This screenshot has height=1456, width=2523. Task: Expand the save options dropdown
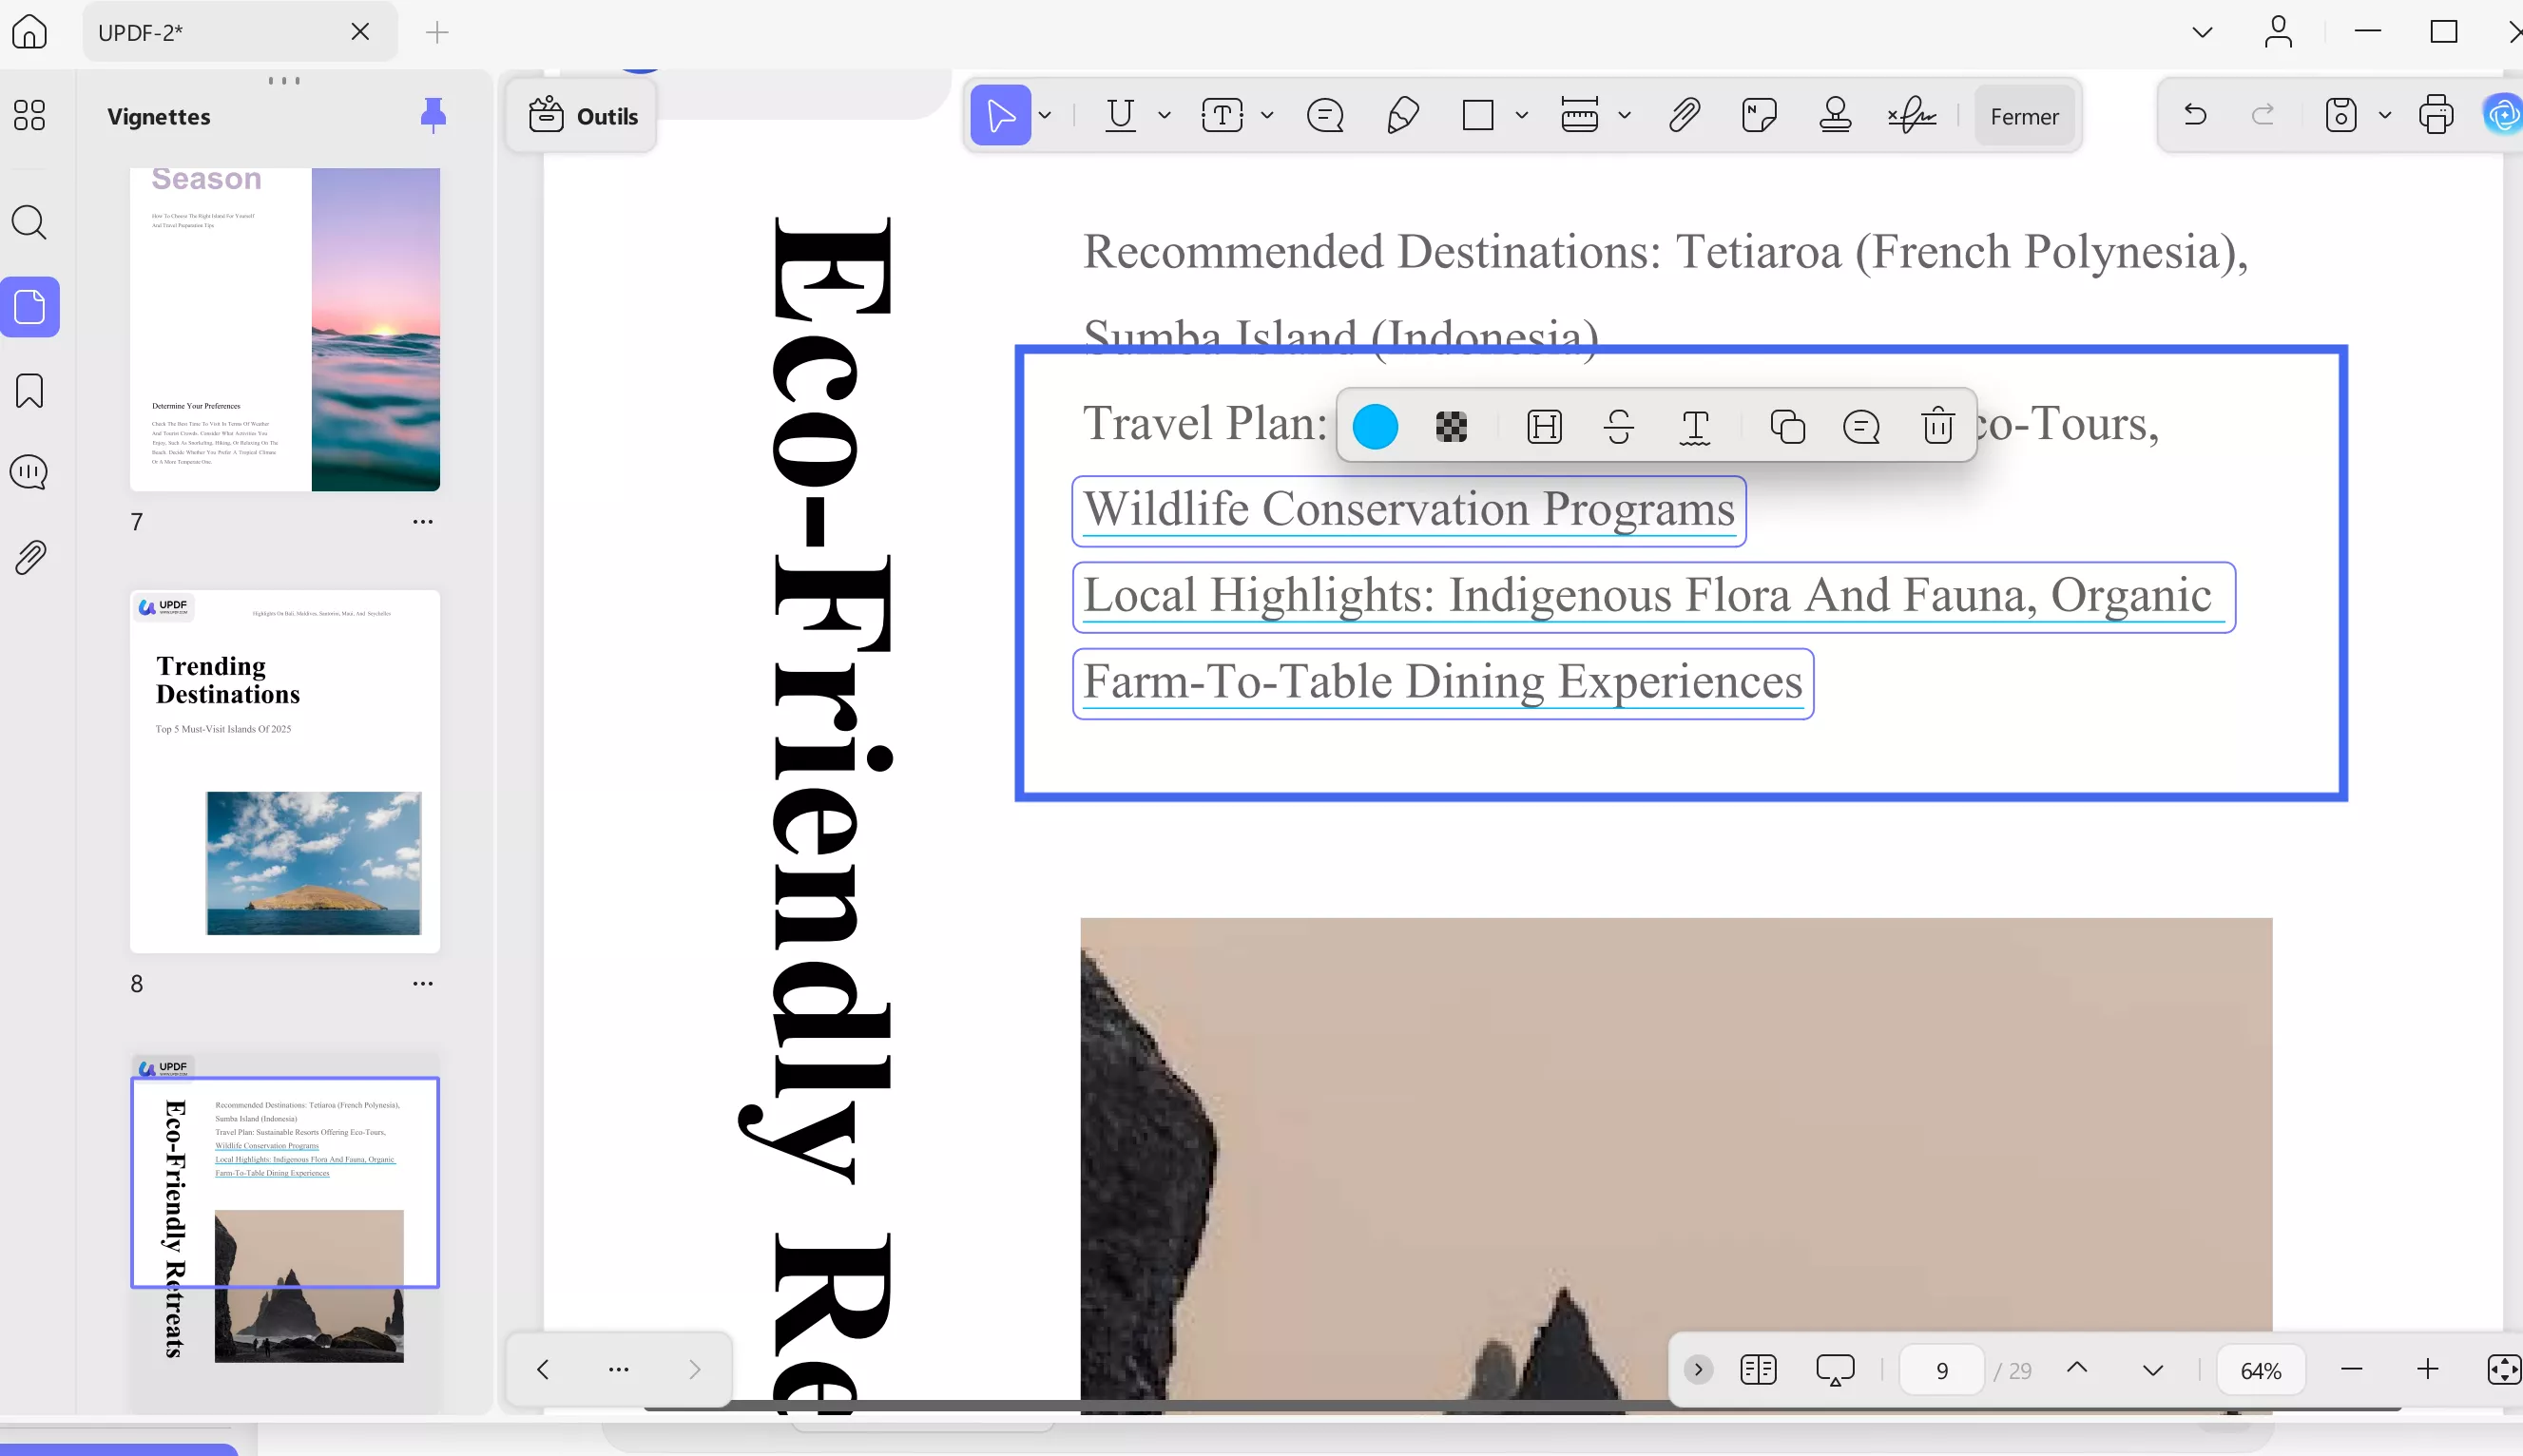click(x=2385, y=116)
